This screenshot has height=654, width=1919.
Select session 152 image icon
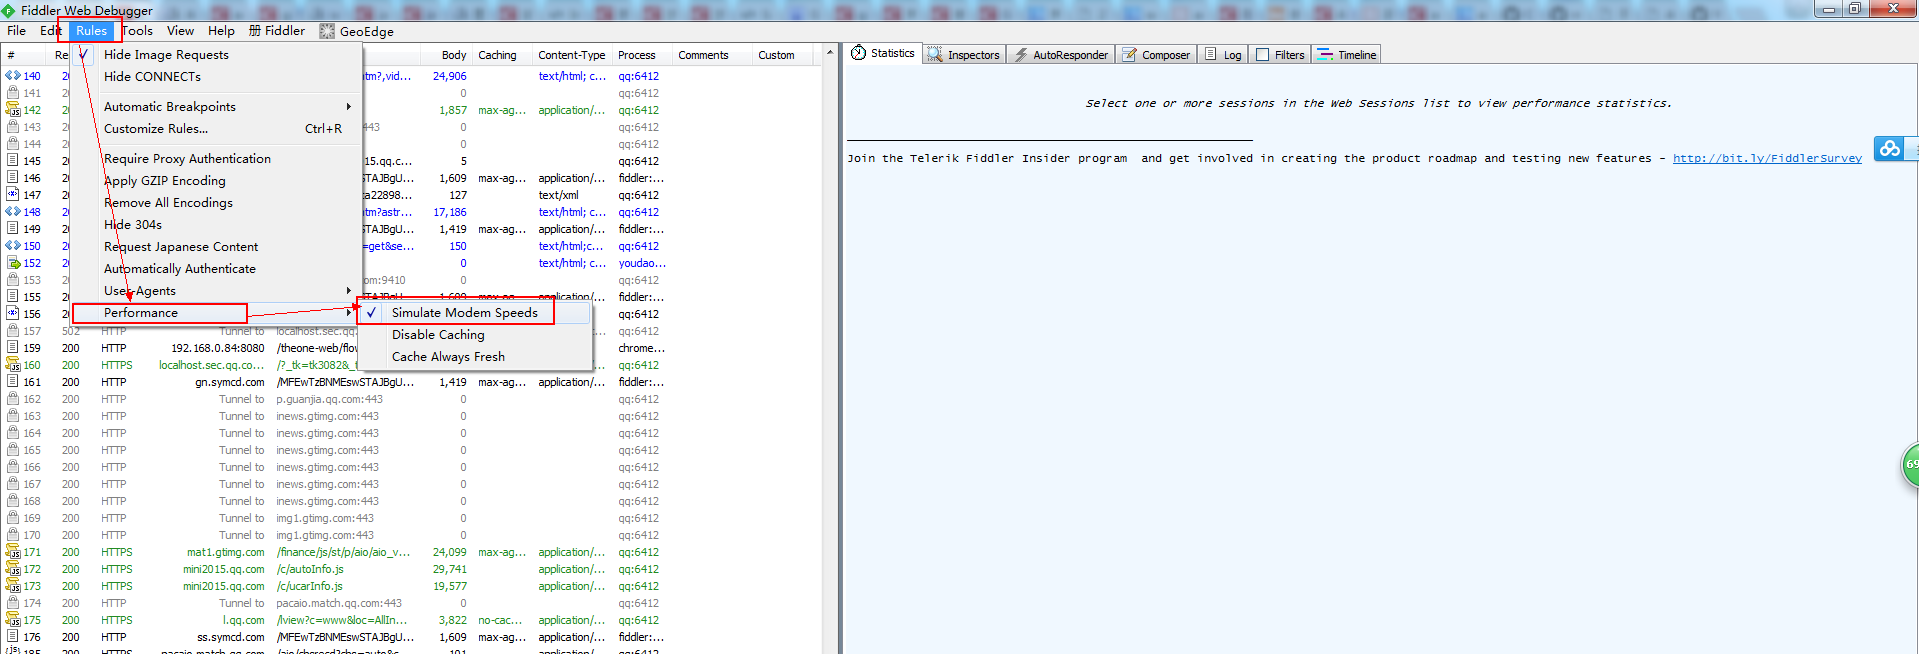pyautogui.click(x=13, y=263)
